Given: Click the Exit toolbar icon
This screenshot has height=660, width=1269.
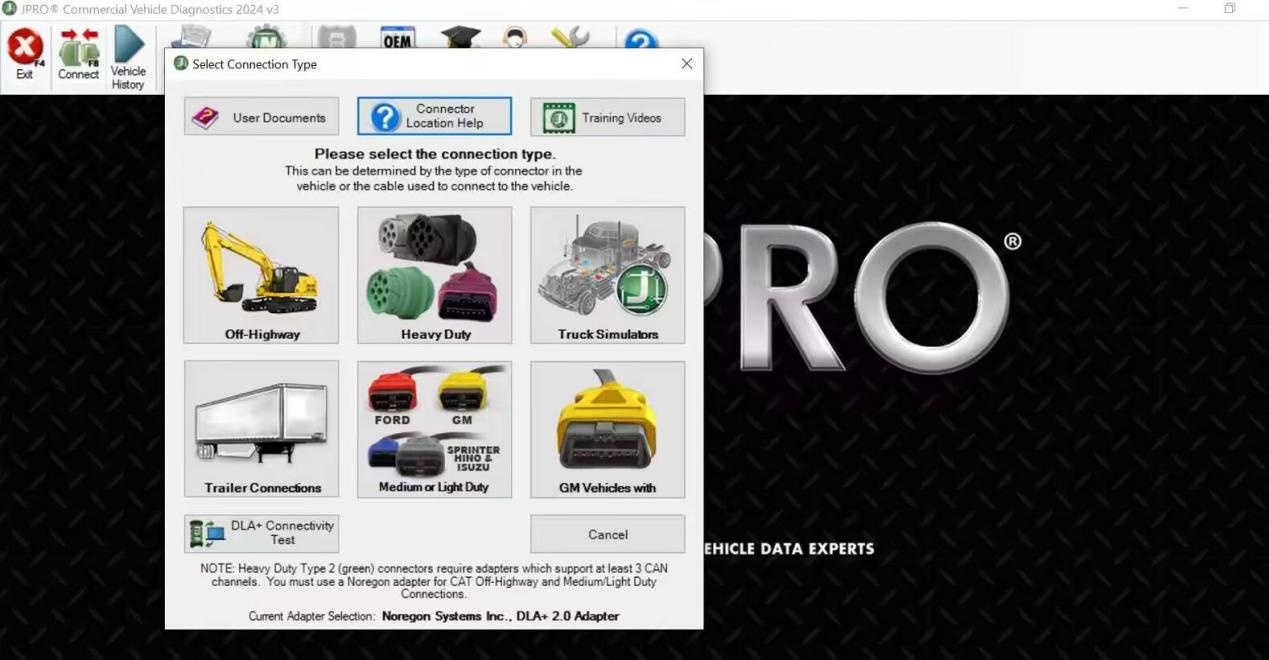Looking at the screenshot, I should pyautogui.click(x=25, y=54).
